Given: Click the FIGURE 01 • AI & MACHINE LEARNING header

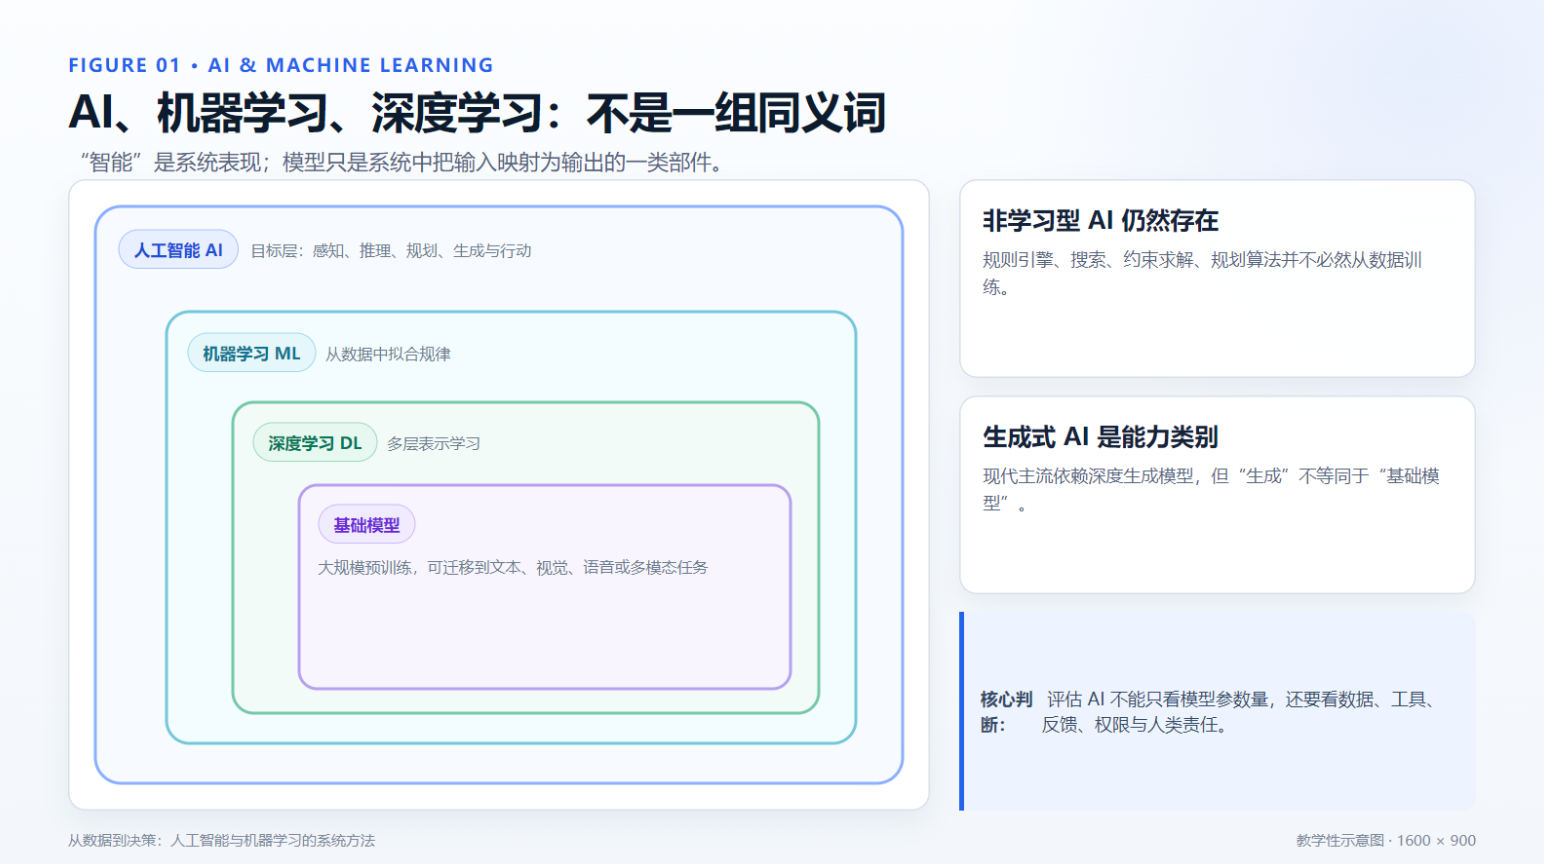Looking at the screenshot, I should [x=281, y=65].
